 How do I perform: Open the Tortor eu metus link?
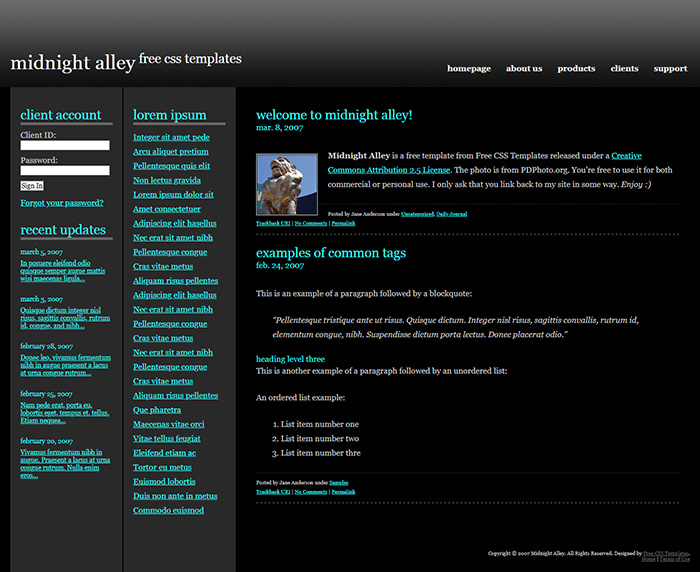click(x=162, y=467)
